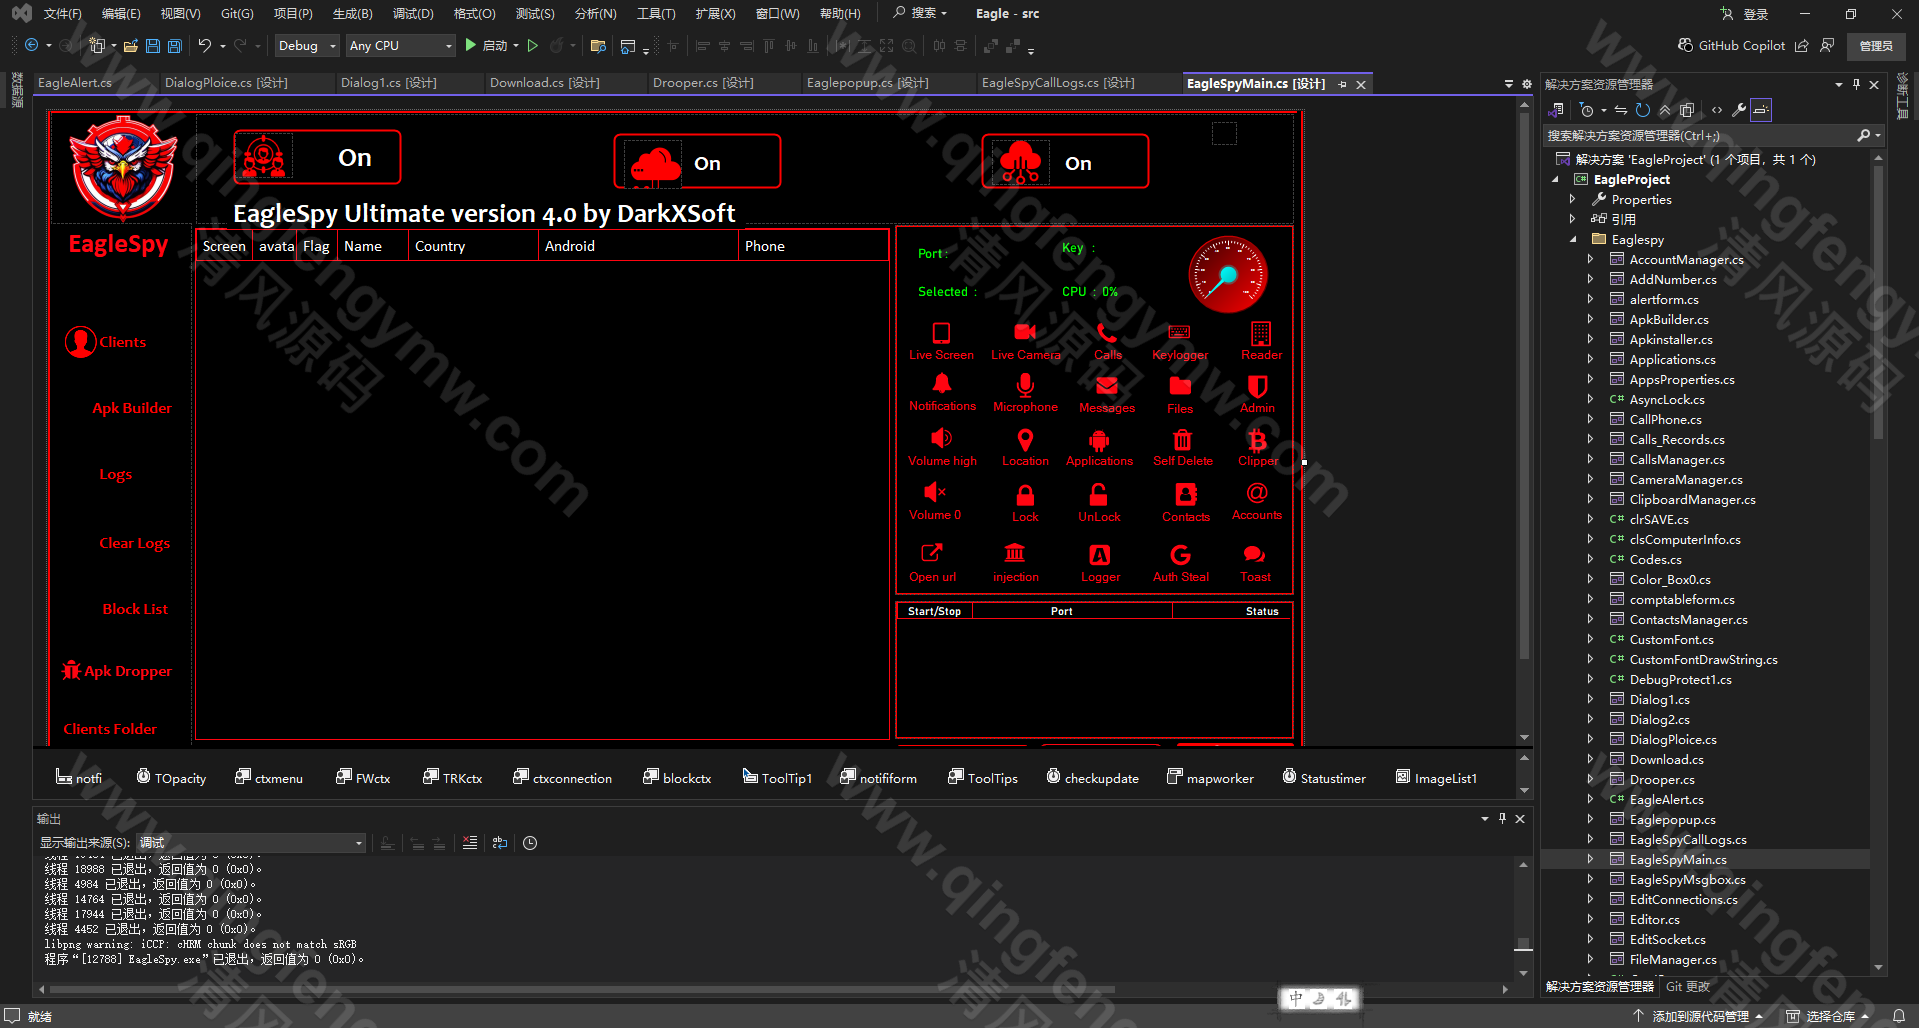Image resolution: width=1919 pixels, height=1028 pixels.
Task: Click the Properties wrench icon in Solution Explorer
Action: coord(1739,110)
